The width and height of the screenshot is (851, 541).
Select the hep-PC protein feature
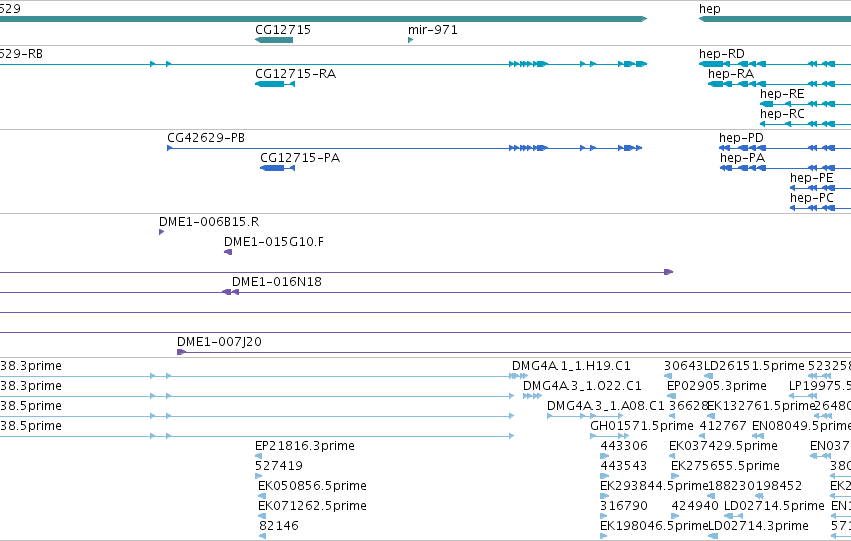(x=821, y=208)
